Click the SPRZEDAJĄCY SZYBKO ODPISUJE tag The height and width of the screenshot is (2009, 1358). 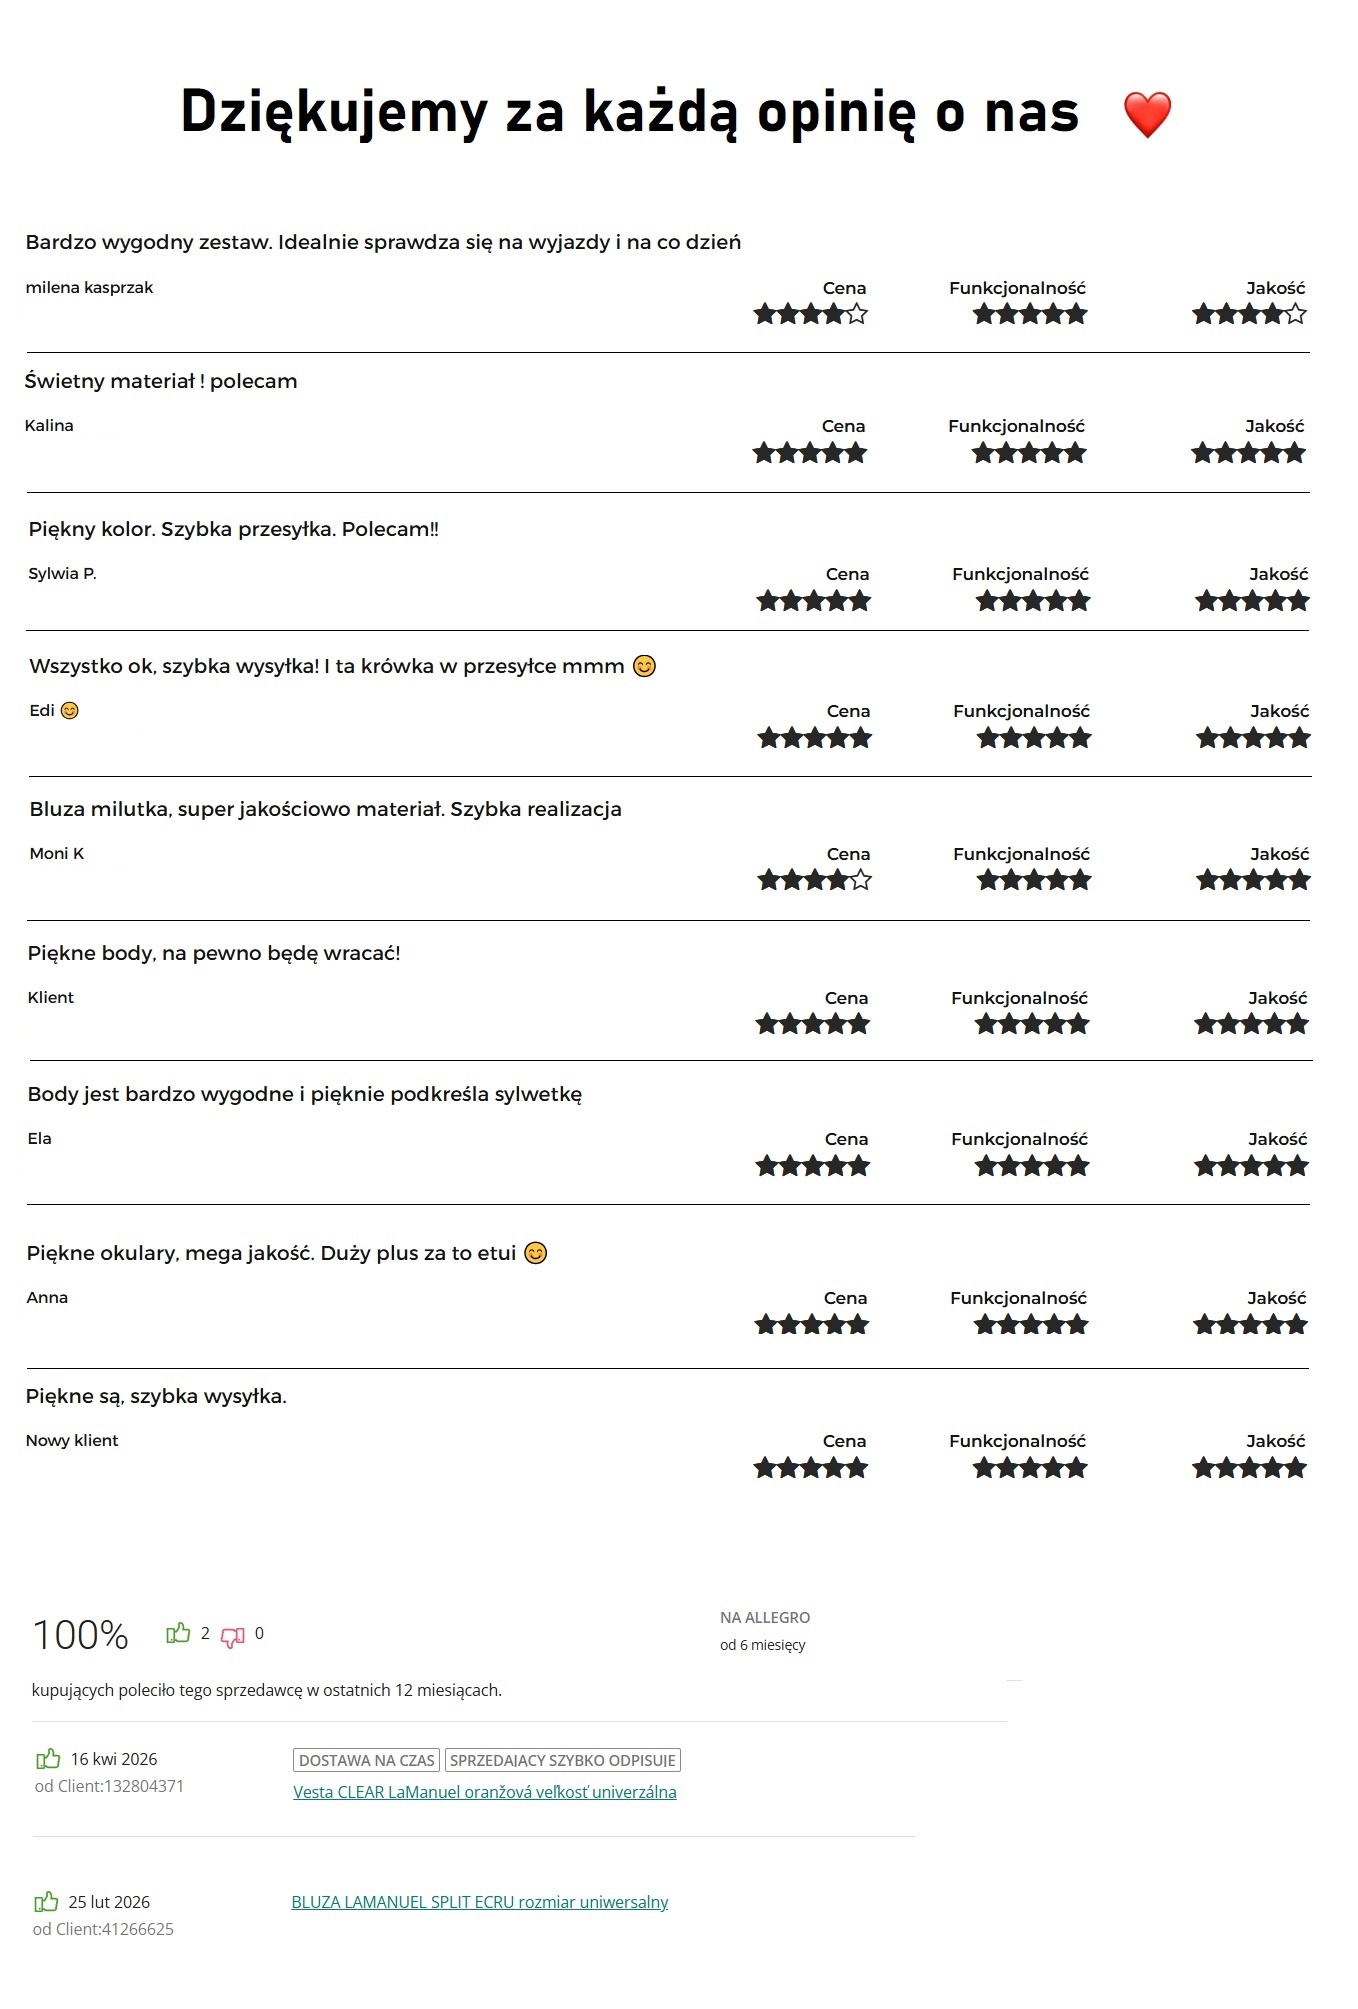pyautogui.click(x=563, y=1760)
